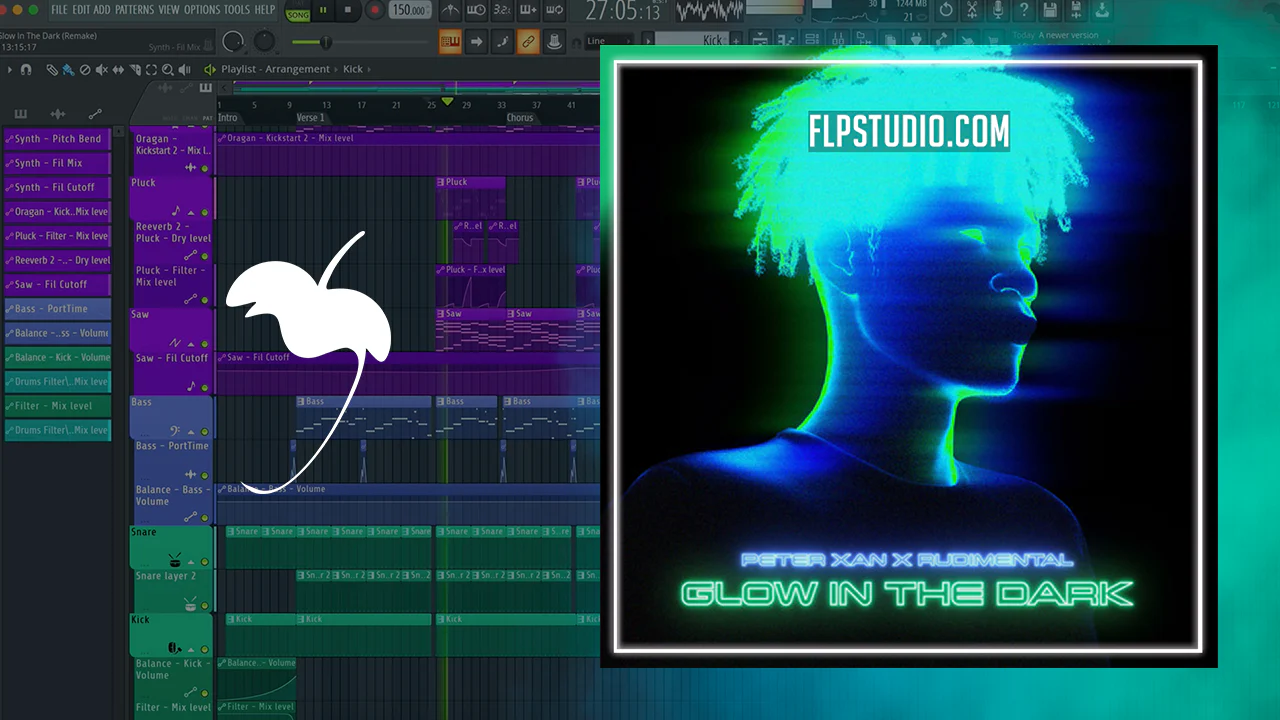Open the FILE menu

tap(60, 10)
